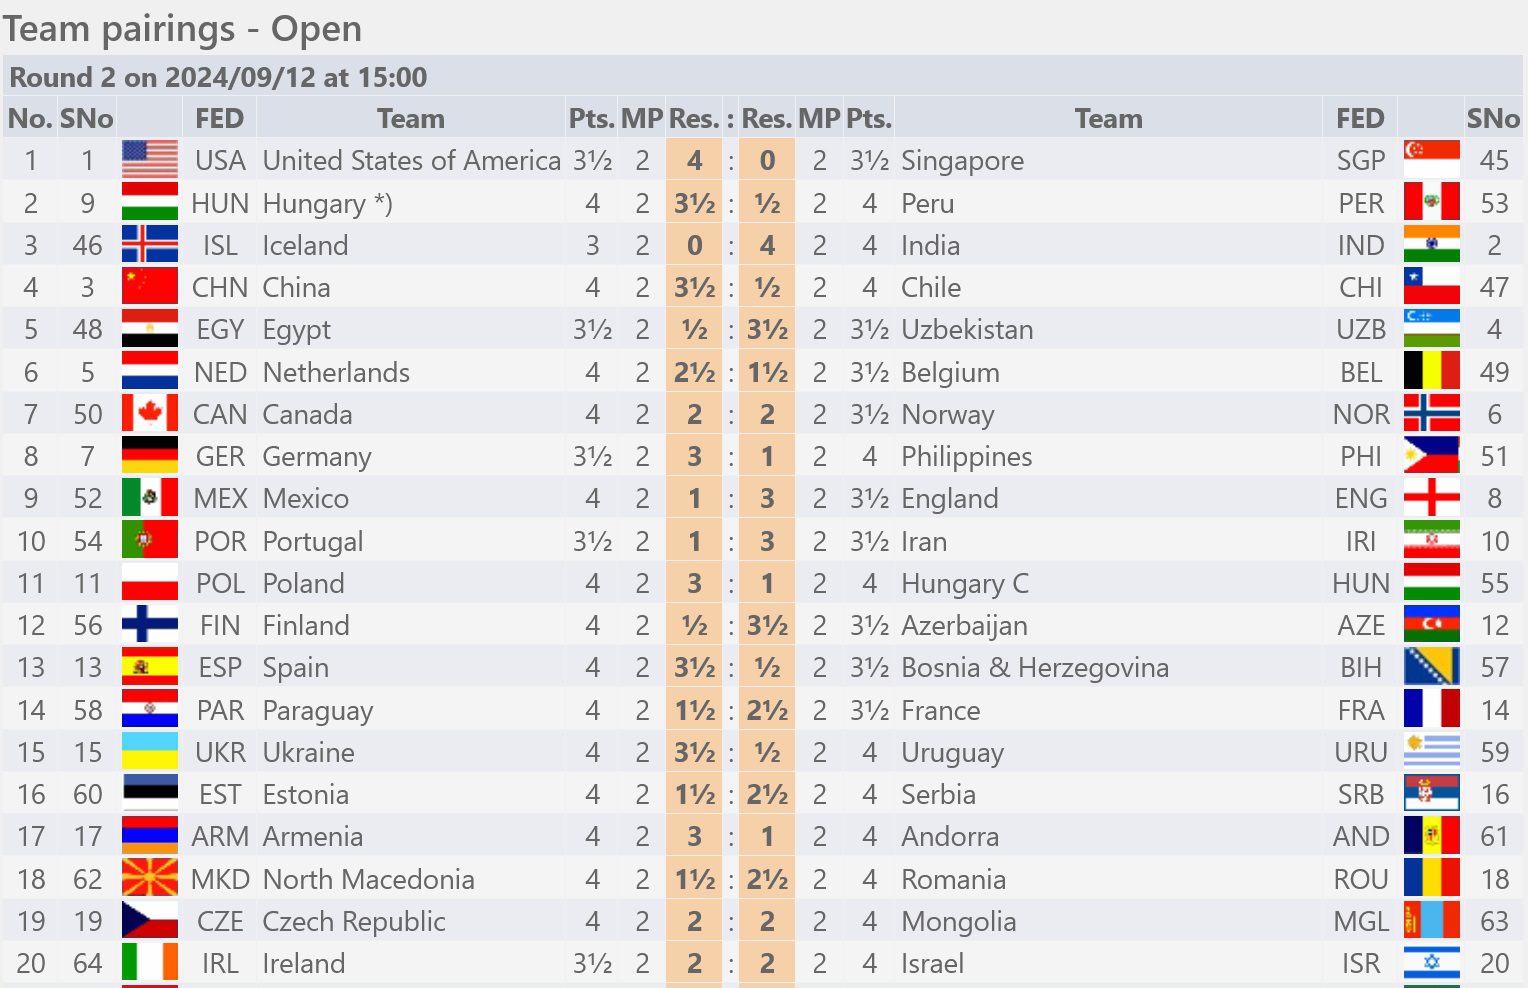Click the United States flag icon
The height and width of the screenshot is (988, 1528).
pyautogui.click(x=150, y=160)
